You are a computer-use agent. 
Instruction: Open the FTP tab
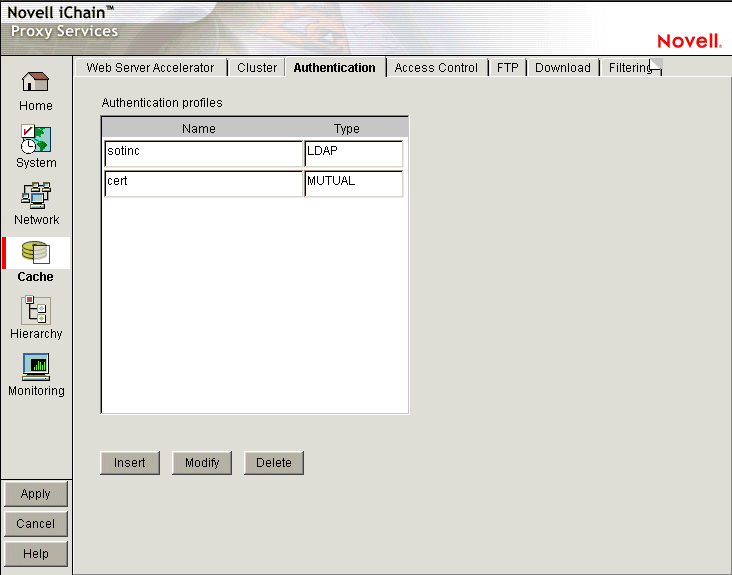pos(507,68)
